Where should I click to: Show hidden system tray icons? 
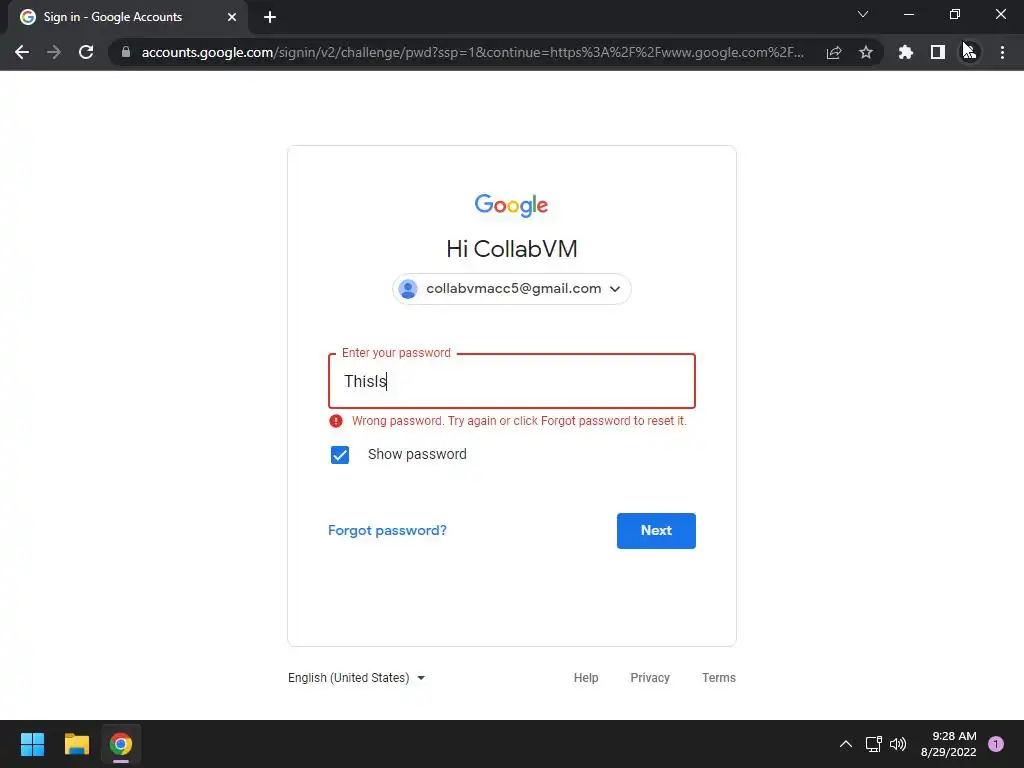846,744
